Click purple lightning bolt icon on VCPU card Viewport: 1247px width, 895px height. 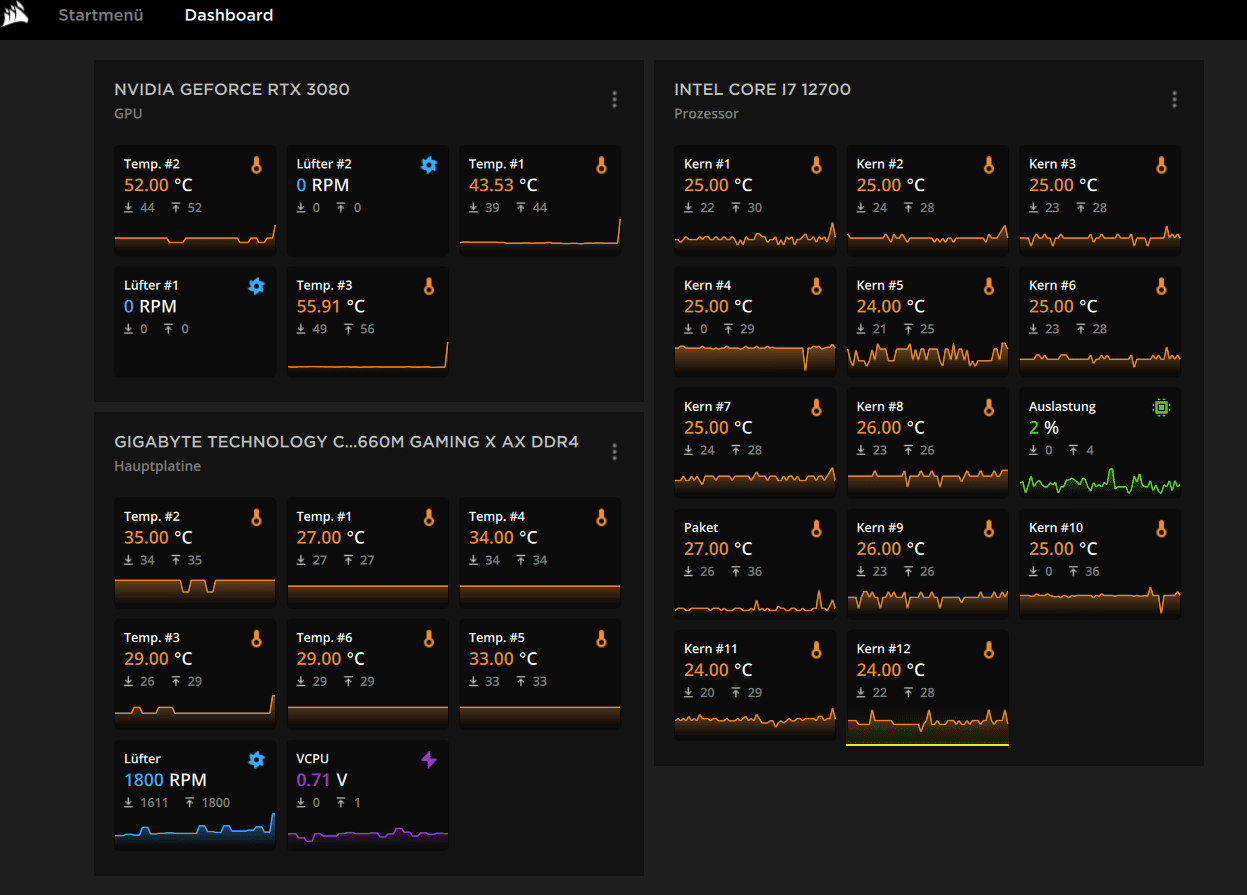pos(429,760)
